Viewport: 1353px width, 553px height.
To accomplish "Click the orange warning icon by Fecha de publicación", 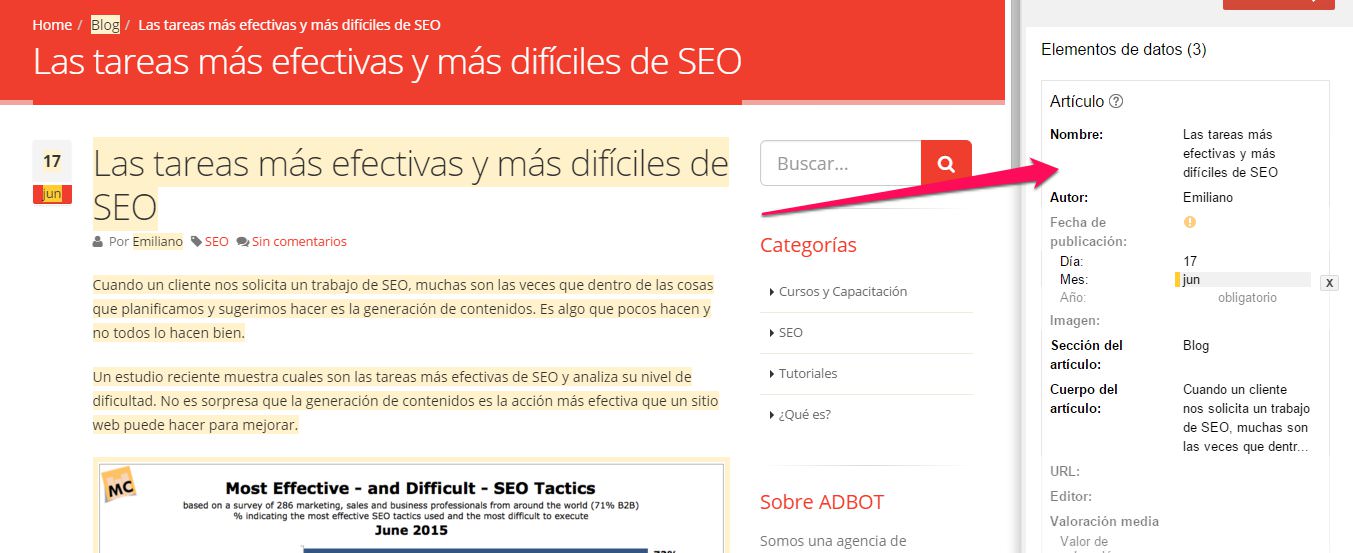I will tap(1189, 222).
